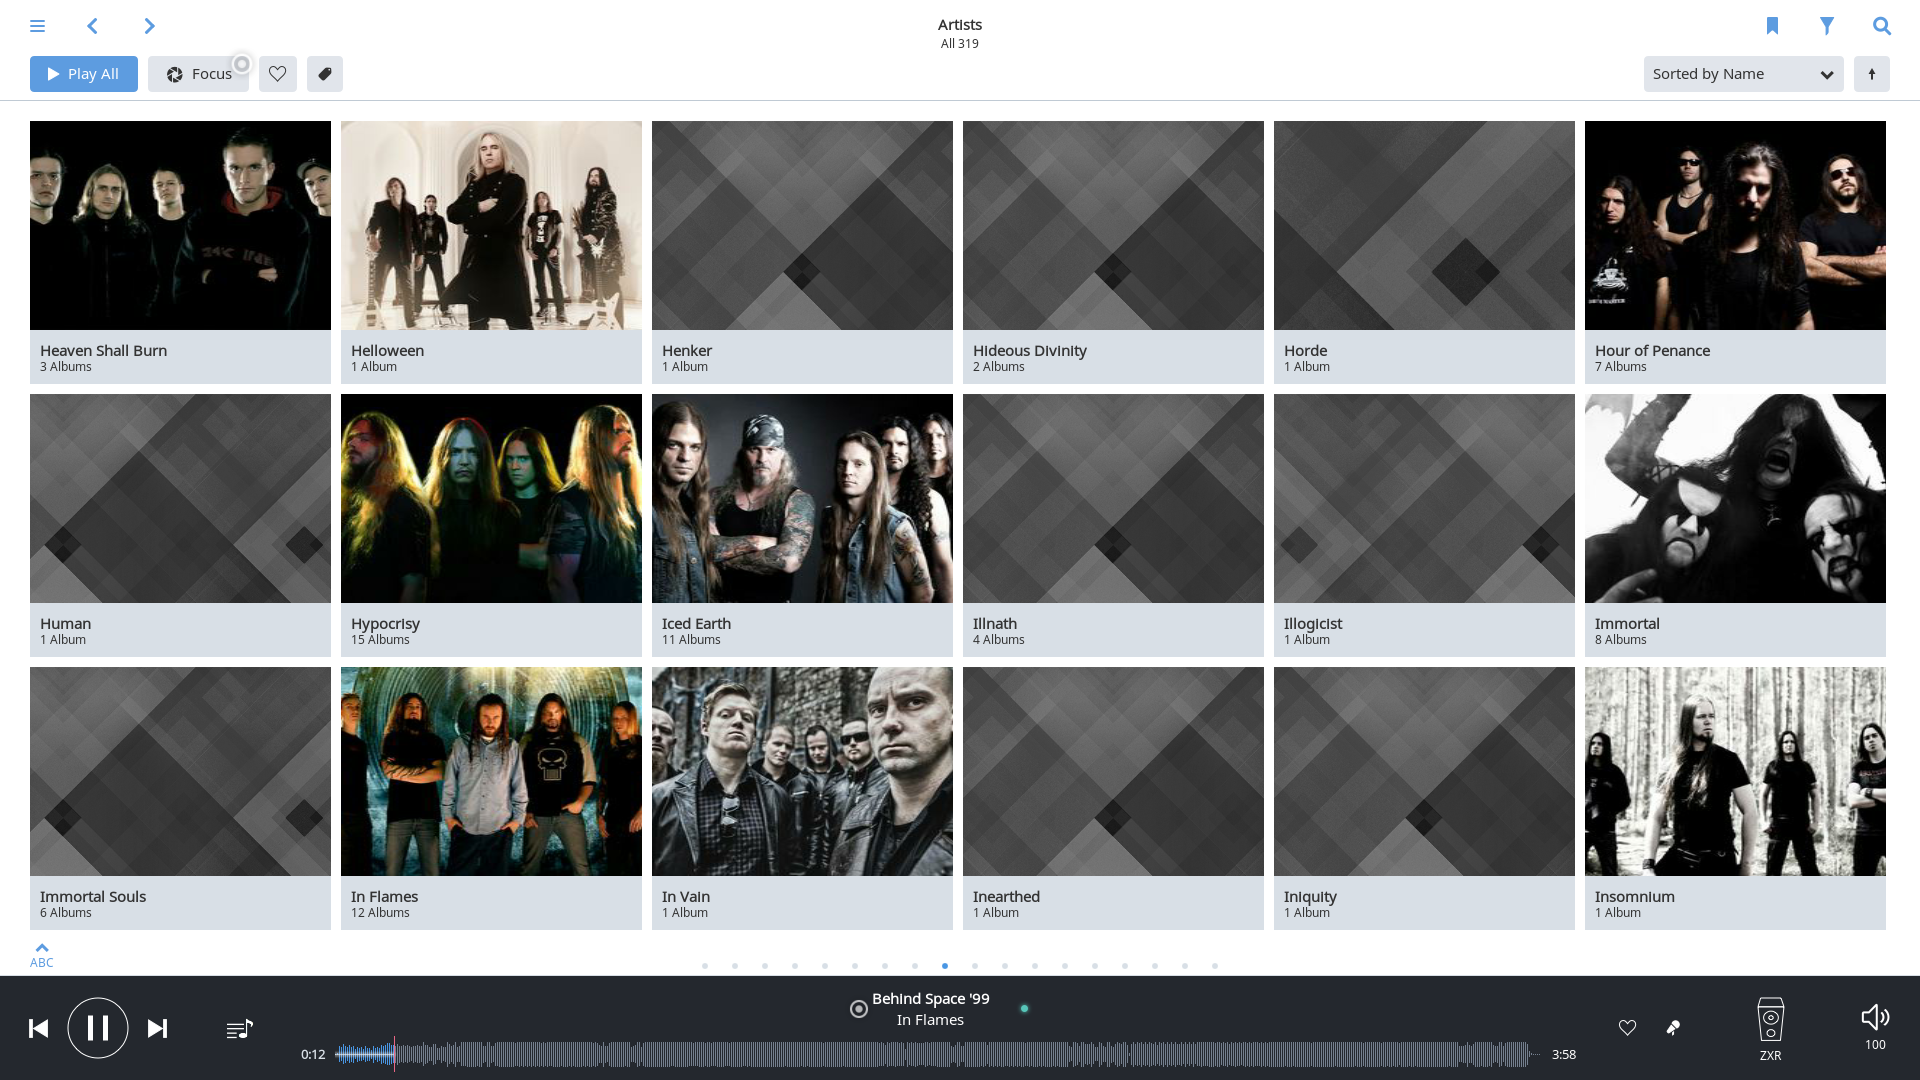Click the Focus button
The height and width of the screenshot is (1080, 1920).
point(198,74)
